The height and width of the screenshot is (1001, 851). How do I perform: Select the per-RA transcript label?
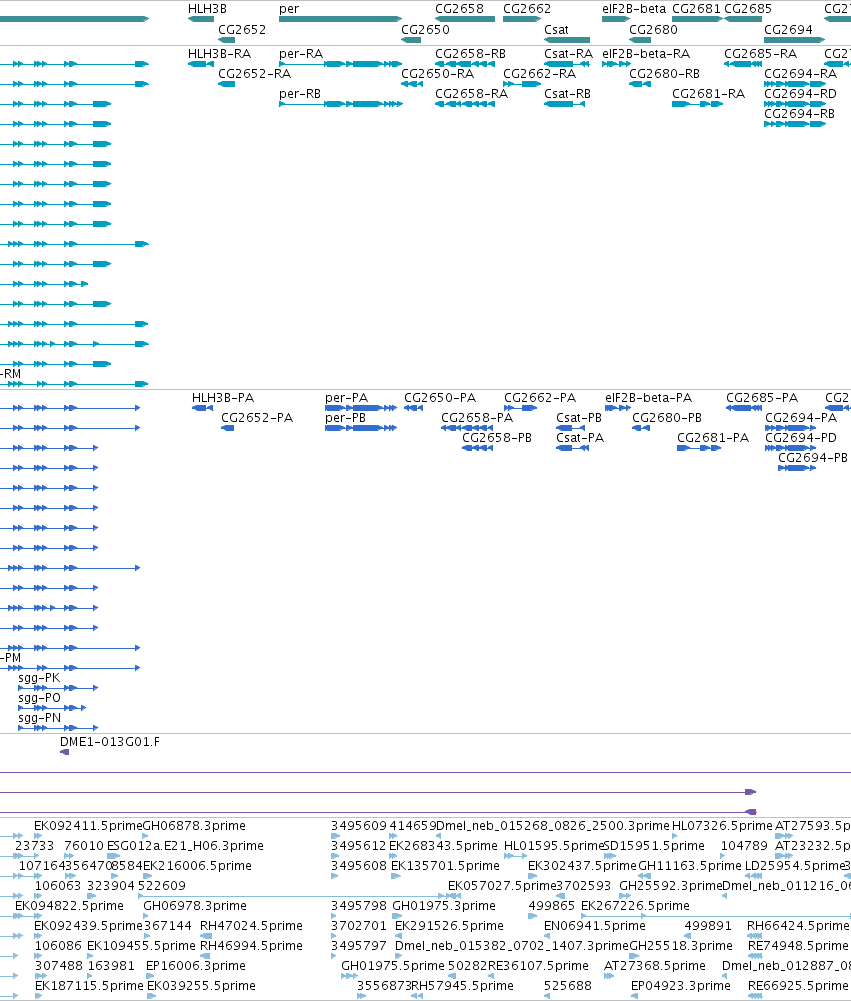[301, 54]
